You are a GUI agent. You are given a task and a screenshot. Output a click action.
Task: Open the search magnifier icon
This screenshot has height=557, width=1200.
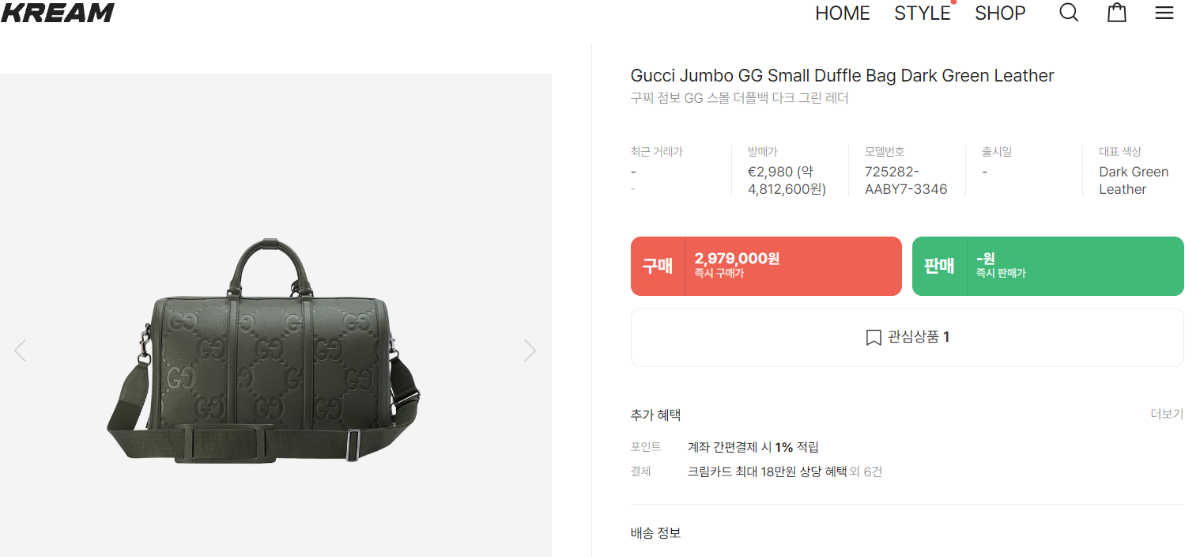(1069, 13)
